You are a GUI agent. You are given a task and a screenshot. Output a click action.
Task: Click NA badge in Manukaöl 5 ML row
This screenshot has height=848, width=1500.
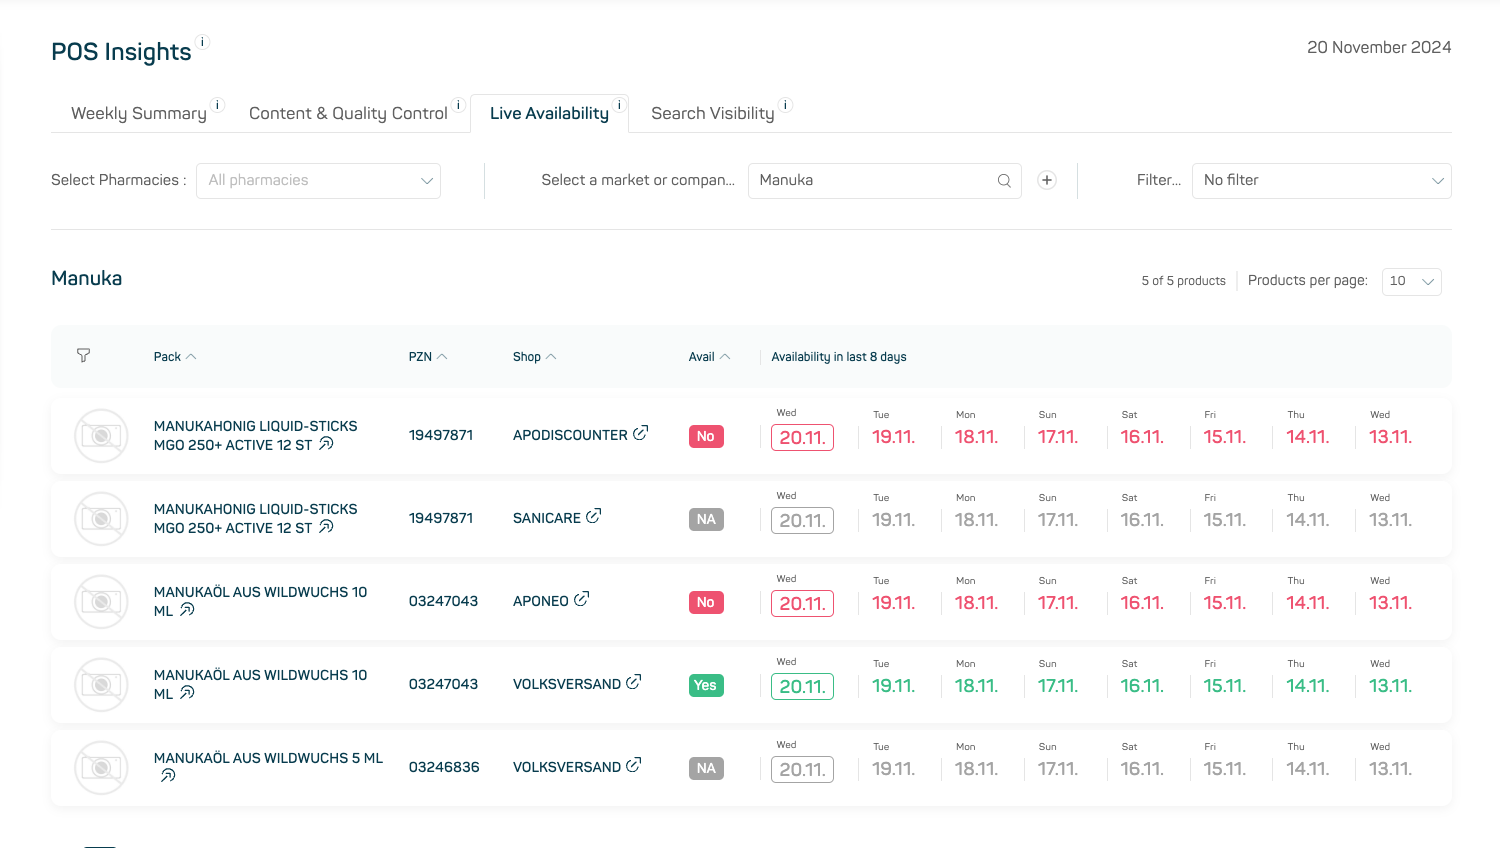[706, 769]
